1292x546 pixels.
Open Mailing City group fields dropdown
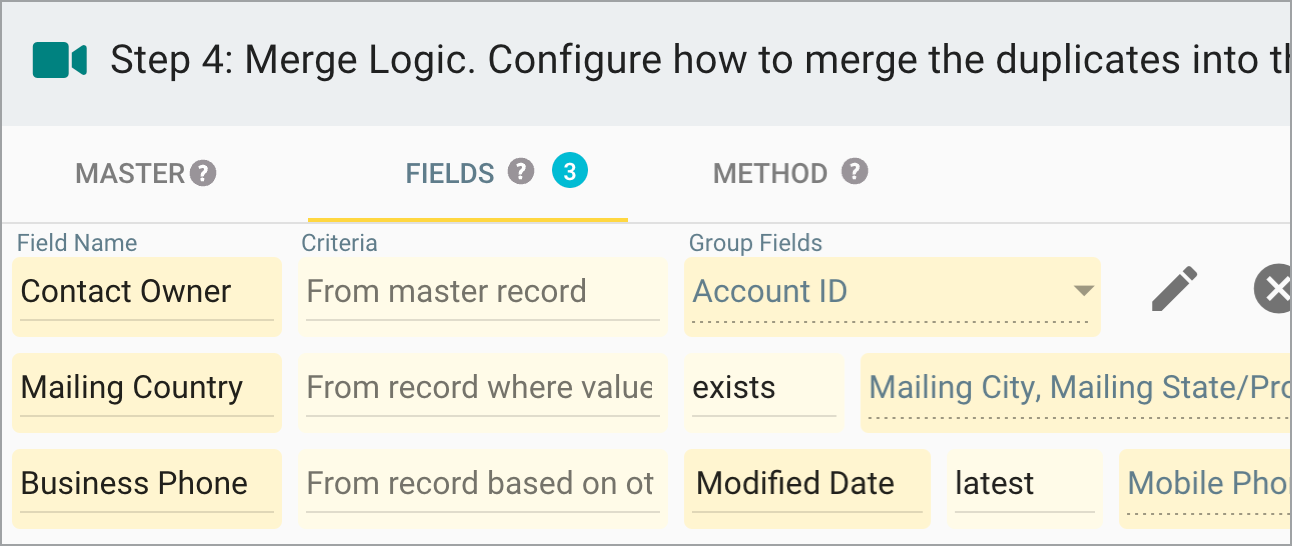pos(1076,393)
